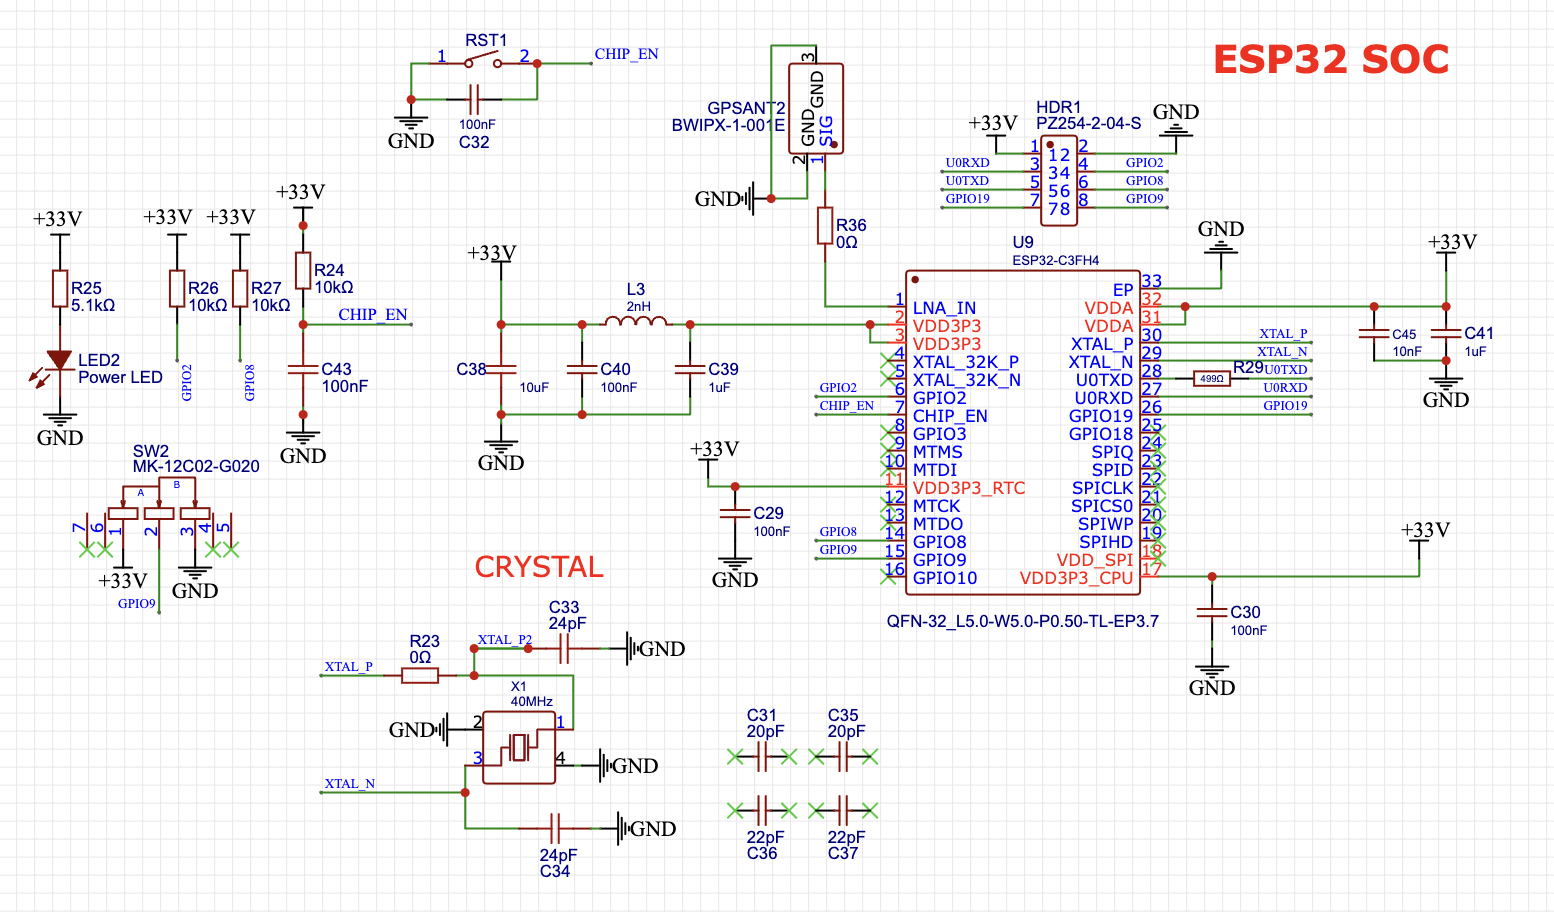Select the X1 40MHz crystal symbol
This screenshot has width=1554, height=912.
tap(519, 746)
